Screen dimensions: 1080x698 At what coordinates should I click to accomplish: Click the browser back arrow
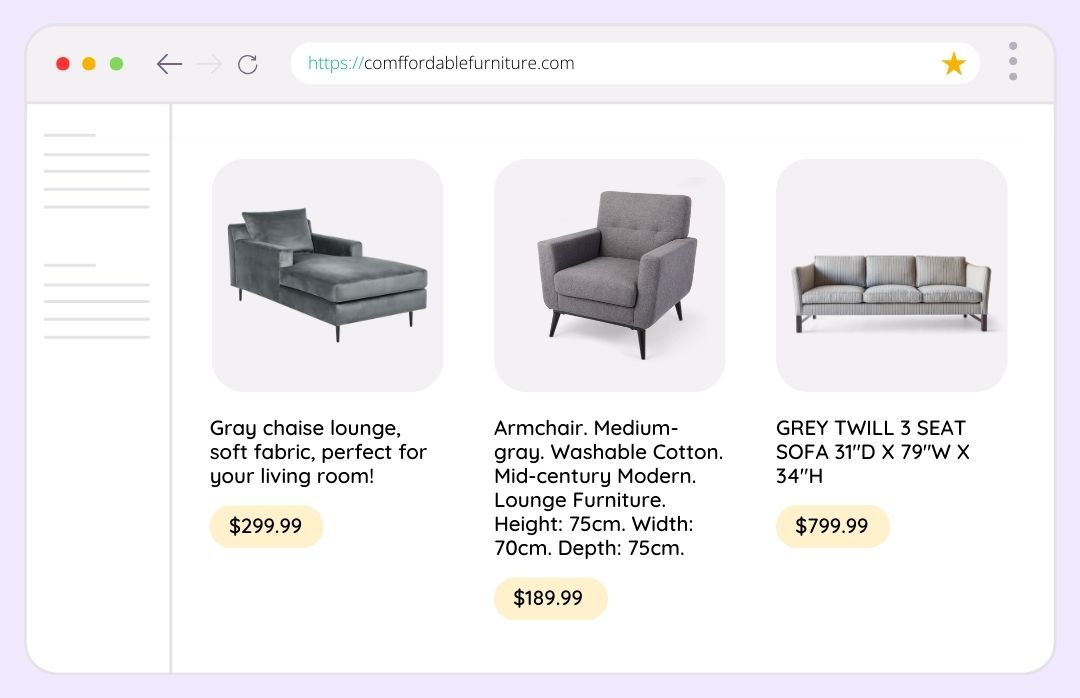tap(169, 64)
